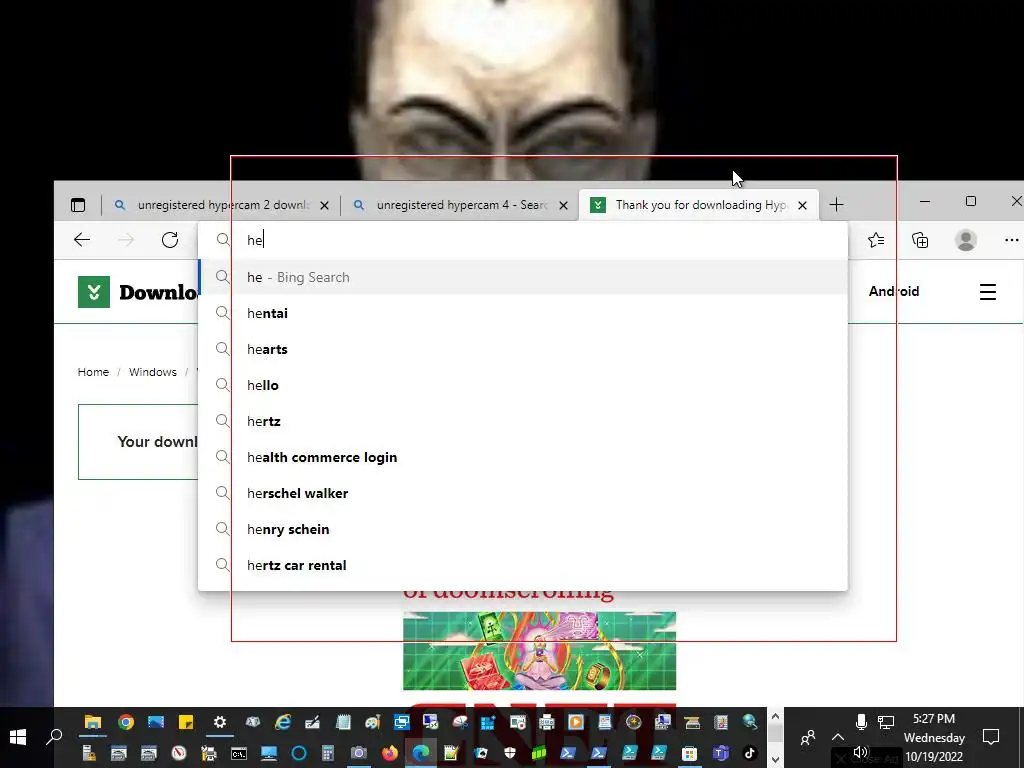This screenshot has width=1024, height=768.
Task: Open Microsoft Teams from taskbar
Action: [720, 753]
